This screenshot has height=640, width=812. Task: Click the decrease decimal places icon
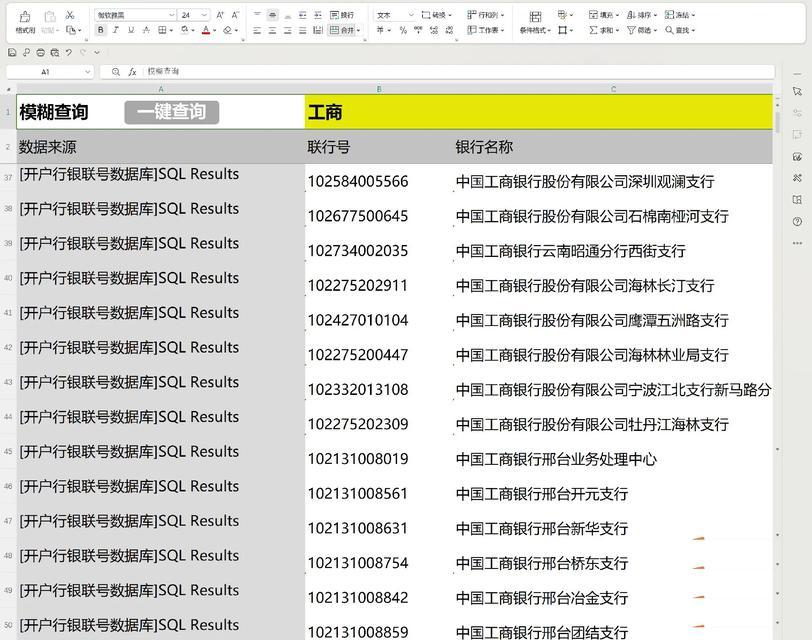pyautogui.click(x=449, y=30)
